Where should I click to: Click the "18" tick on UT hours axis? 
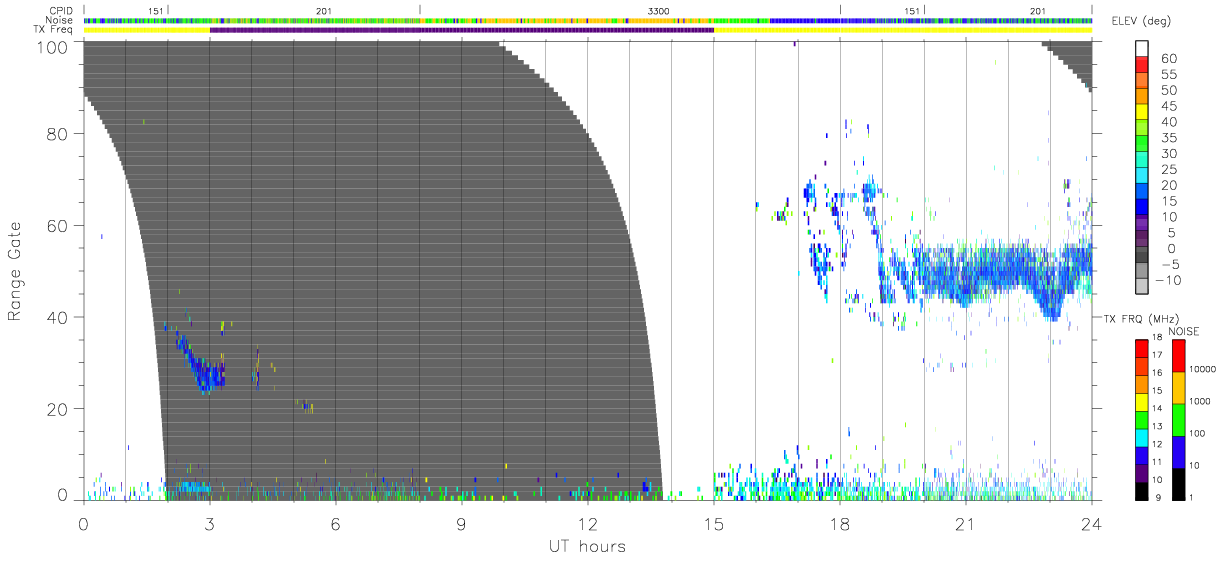point(840,525)
